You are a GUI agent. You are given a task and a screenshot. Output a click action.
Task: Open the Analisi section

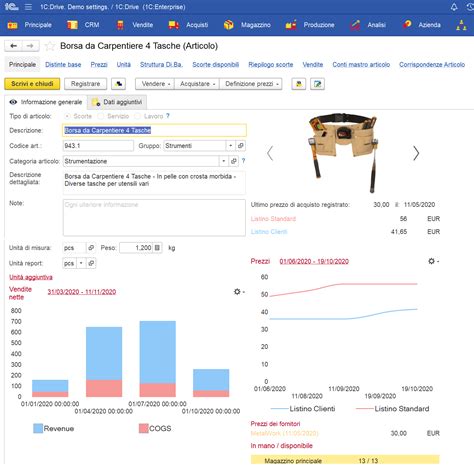[x=368, y=25]
